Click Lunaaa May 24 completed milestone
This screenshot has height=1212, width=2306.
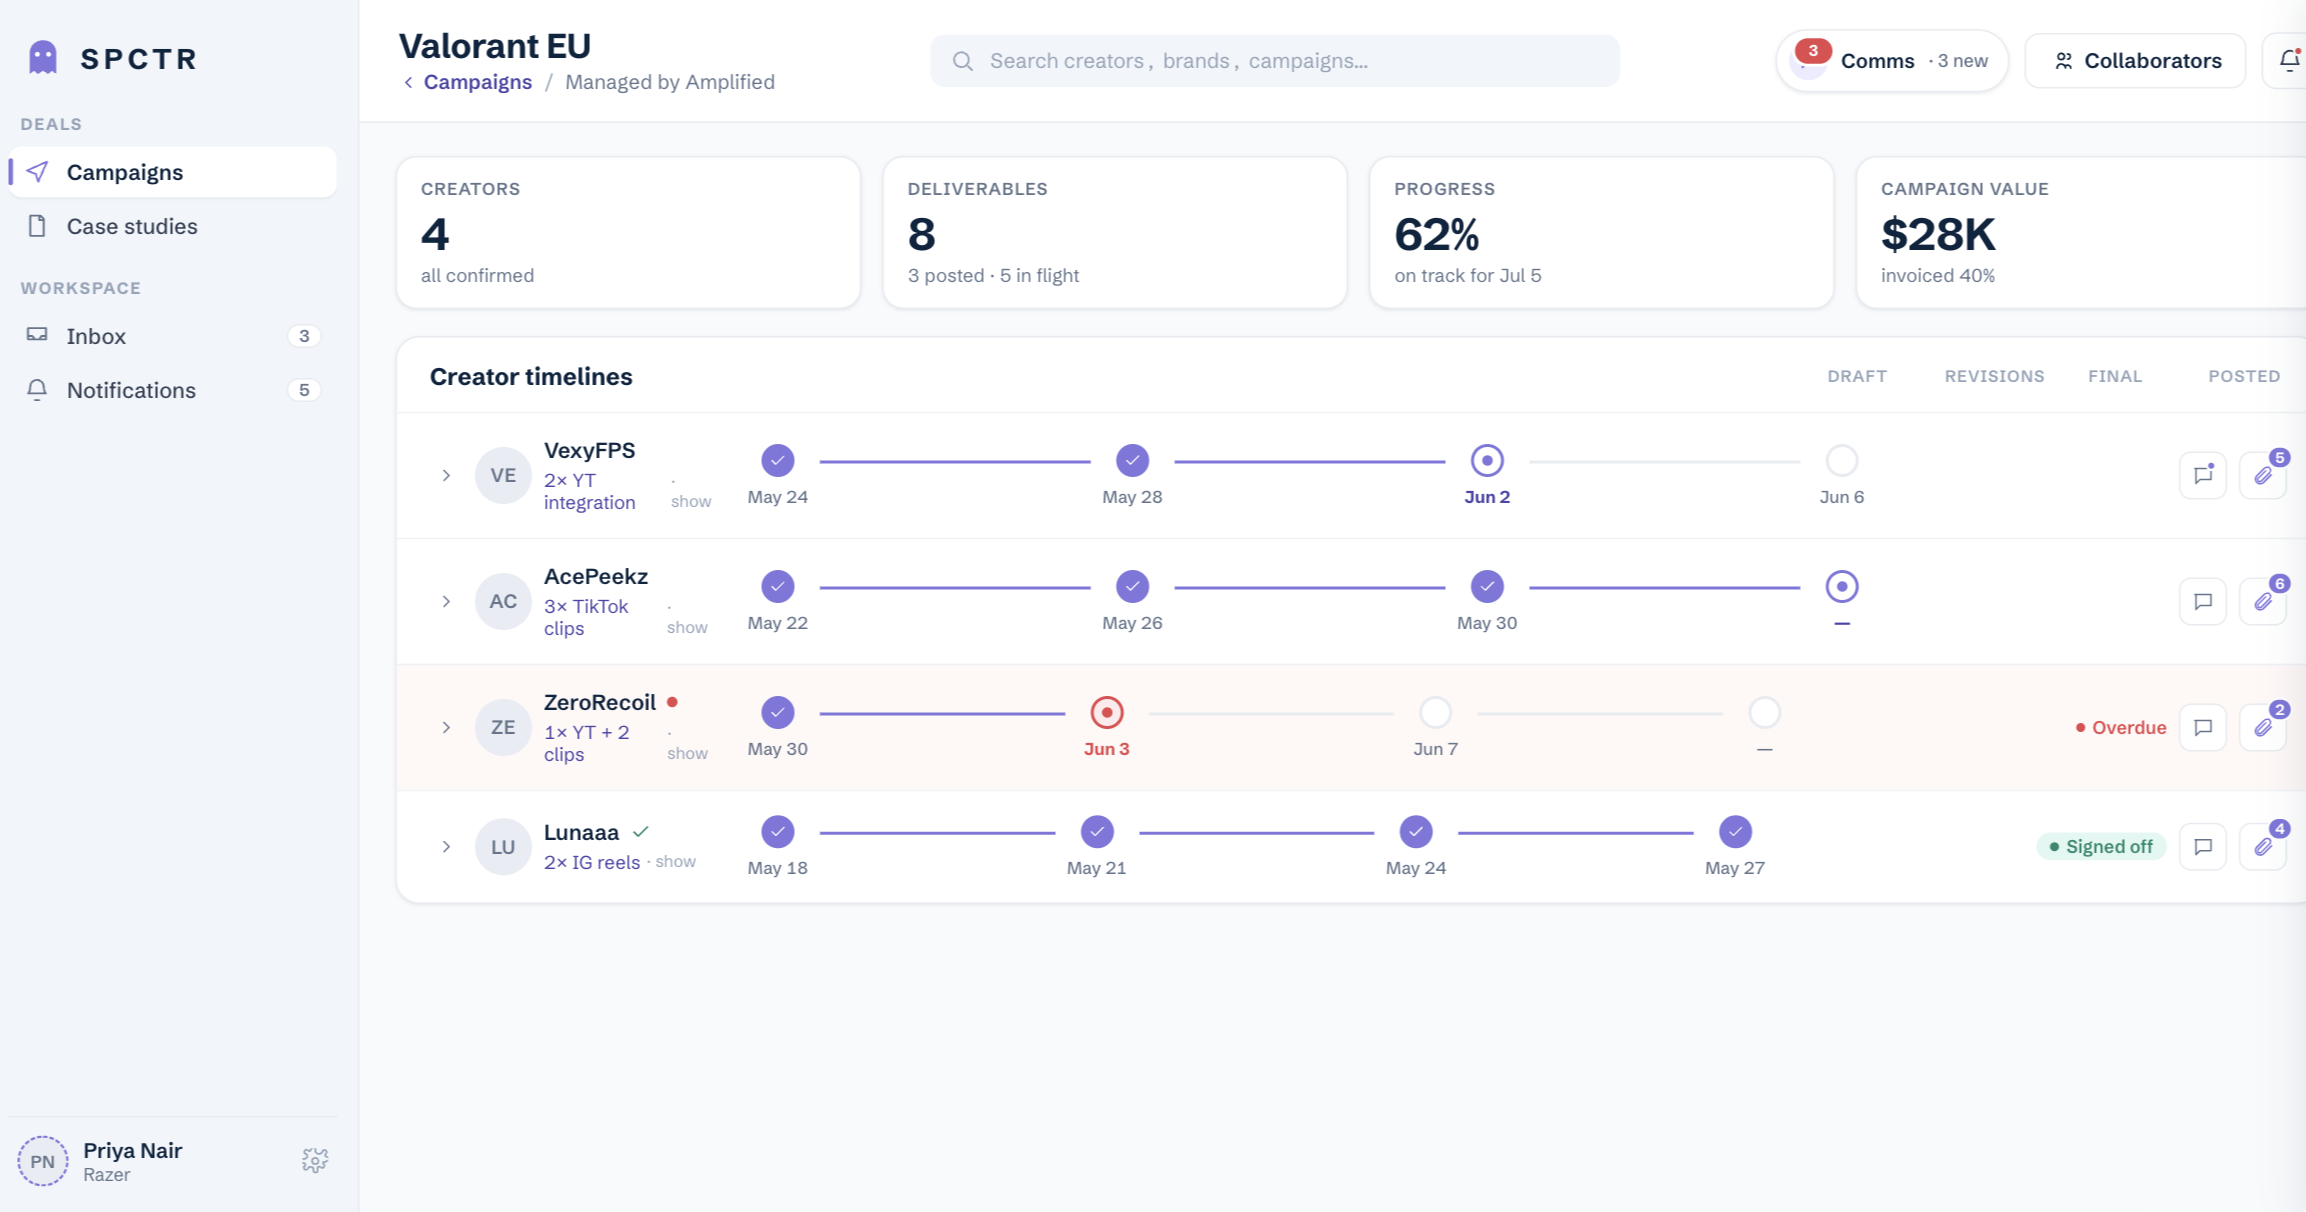(x=1416, y=831)
